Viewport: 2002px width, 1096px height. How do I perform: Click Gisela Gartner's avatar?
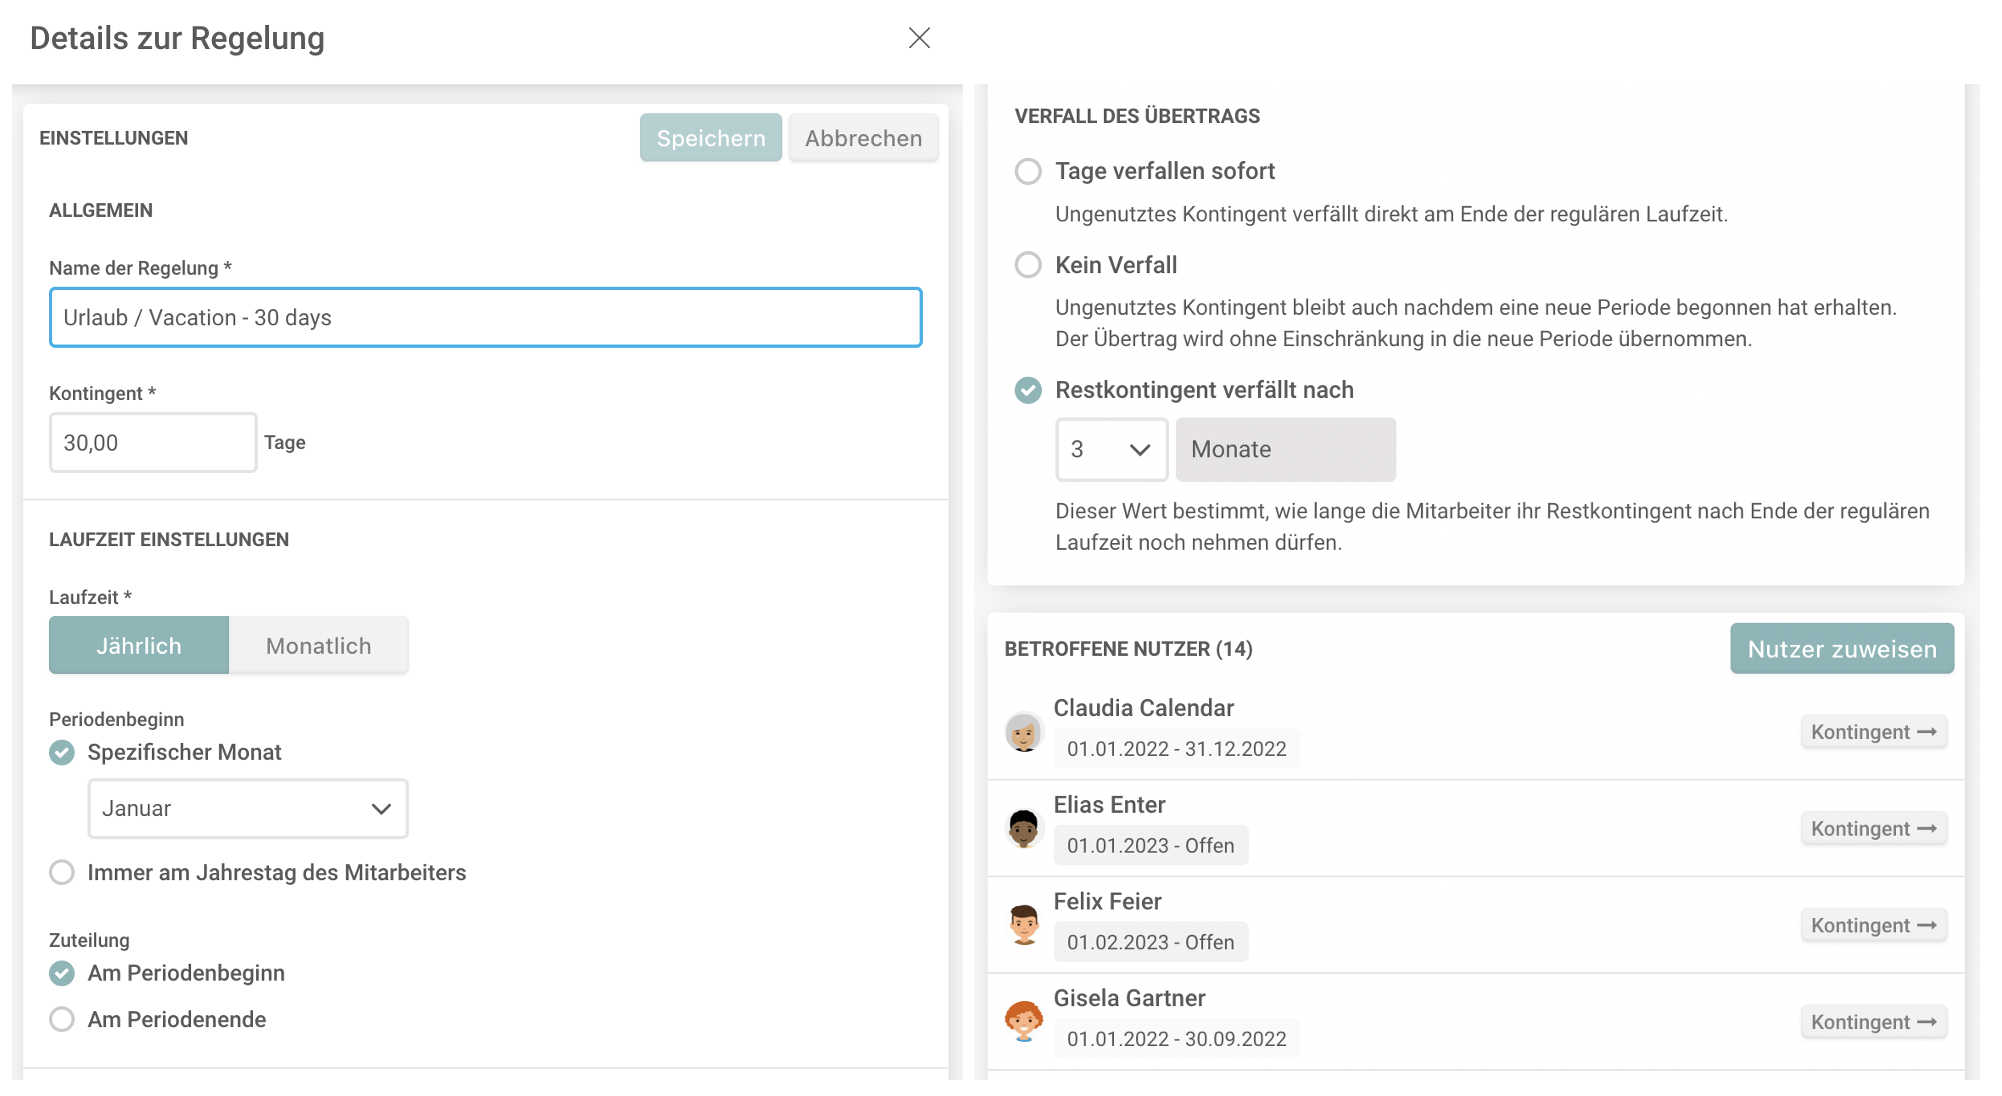click(x=1024, y=1022)
